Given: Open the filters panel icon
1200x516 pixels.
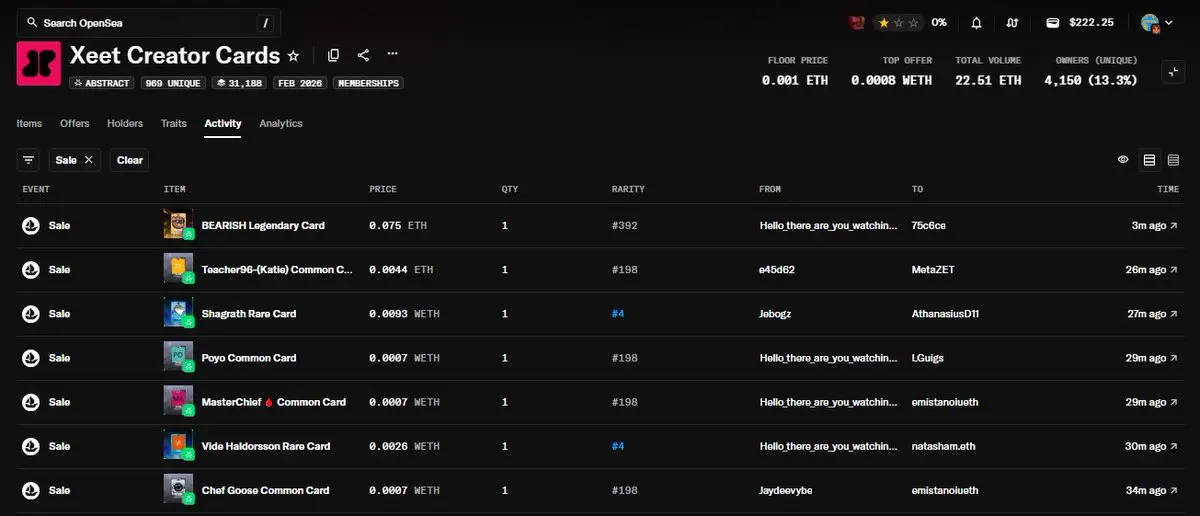Looking at the screenshot, I should [28, 160].
